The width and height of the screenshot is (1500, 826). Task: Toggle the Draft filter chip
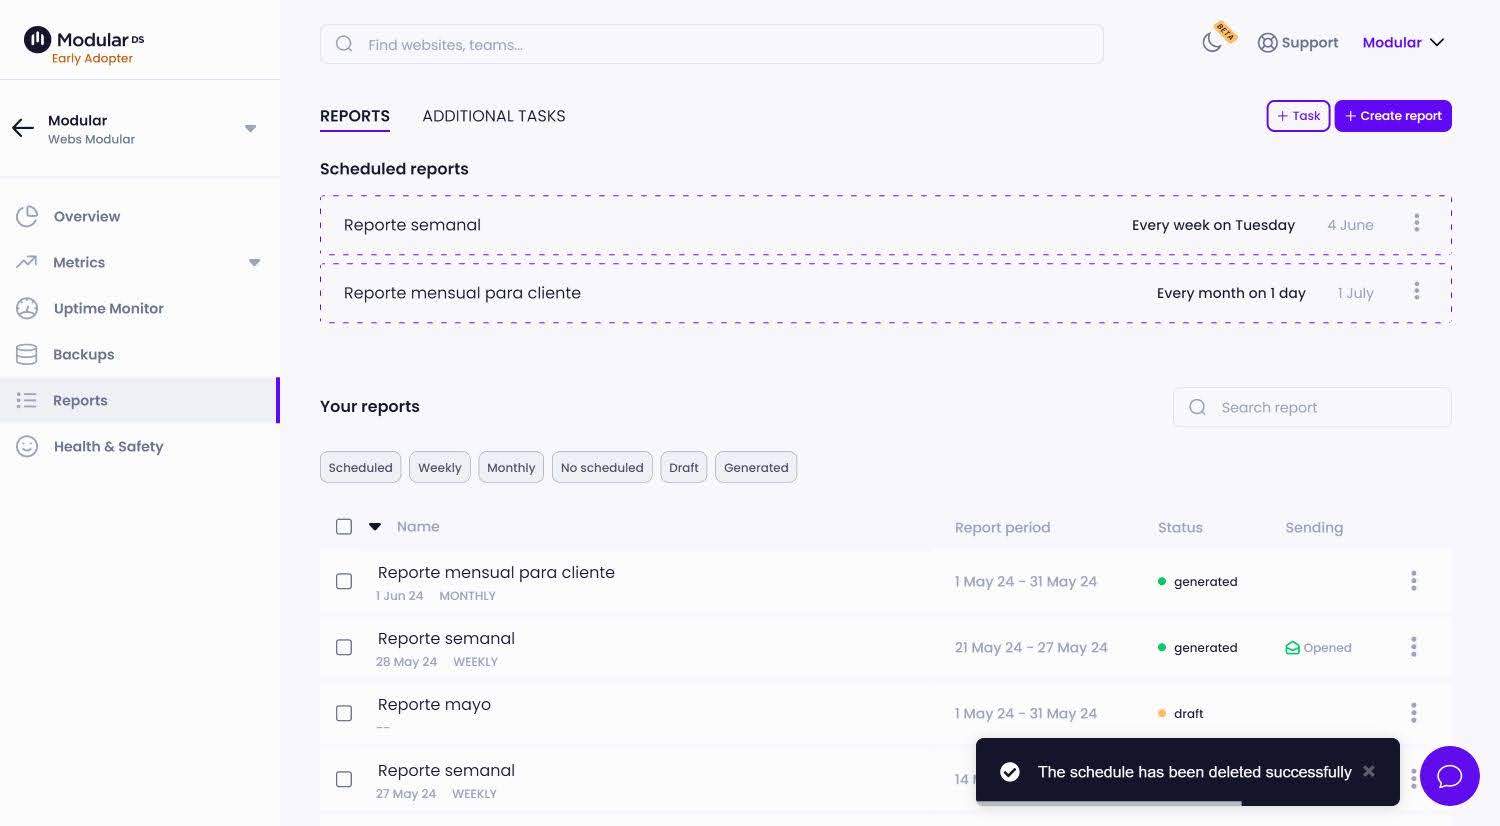point(684,467)
